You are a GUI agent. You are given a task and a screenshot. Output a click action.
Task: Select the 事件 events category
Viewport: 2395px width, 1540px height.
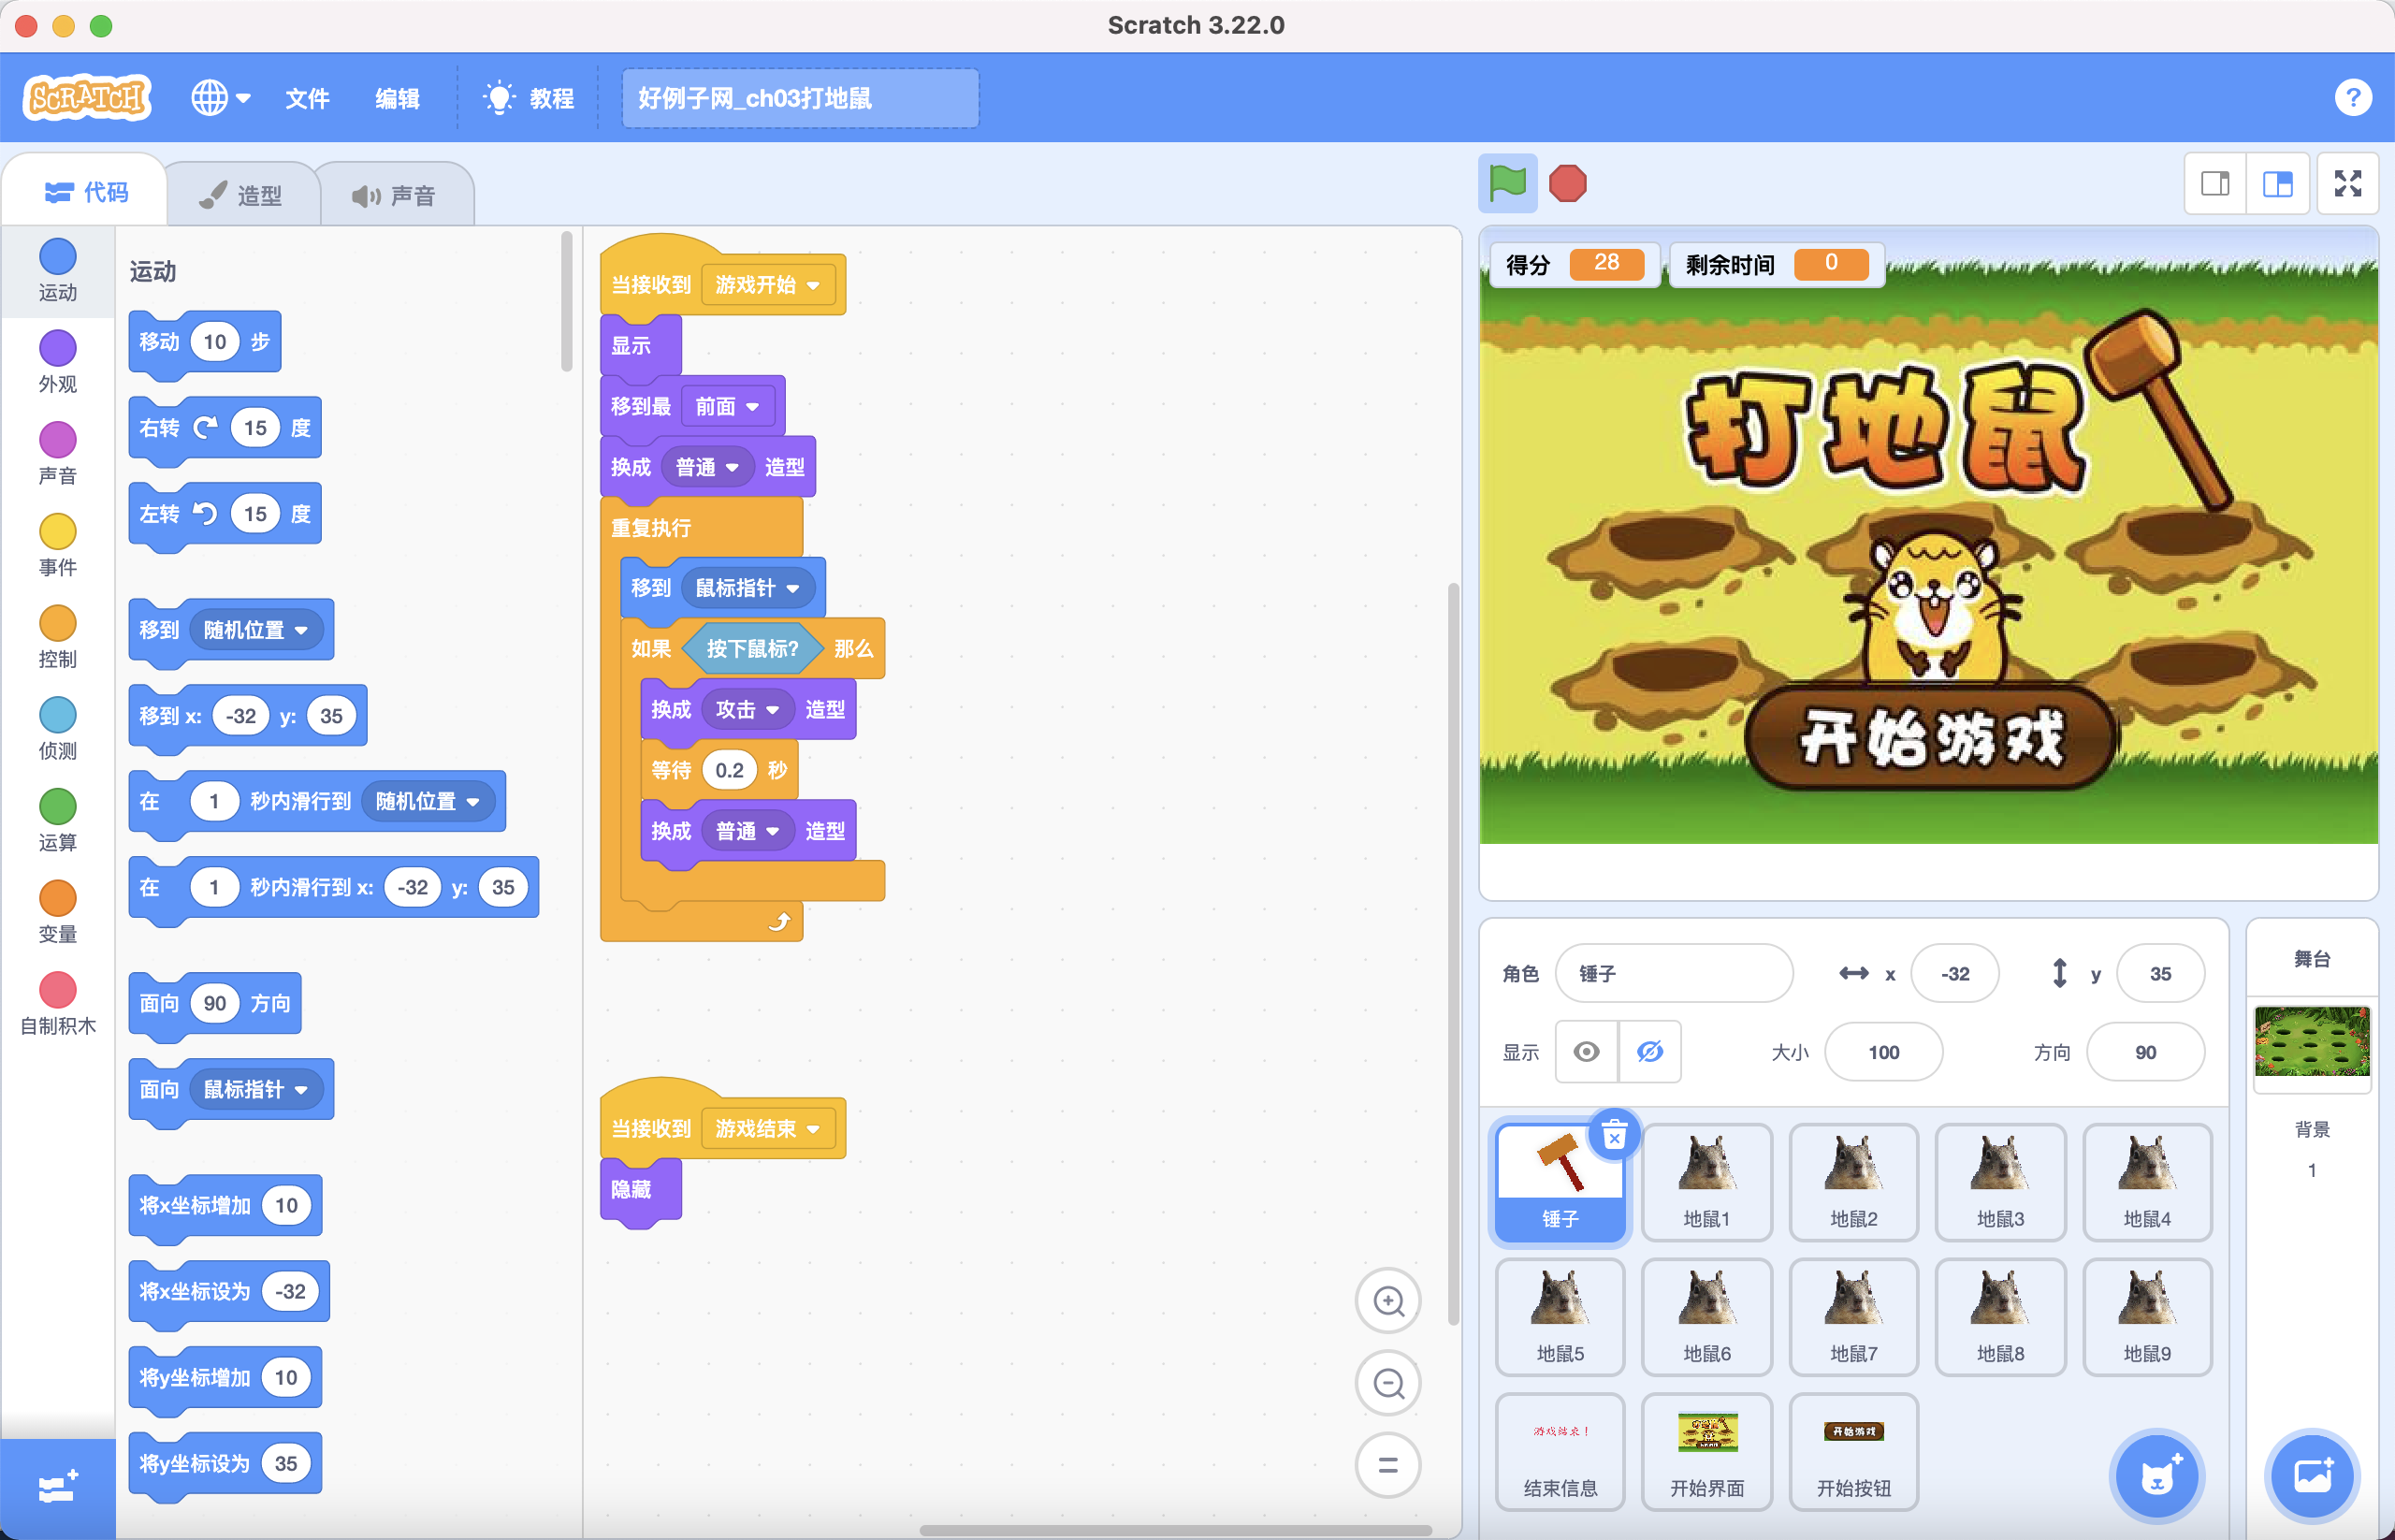point(57,545)
